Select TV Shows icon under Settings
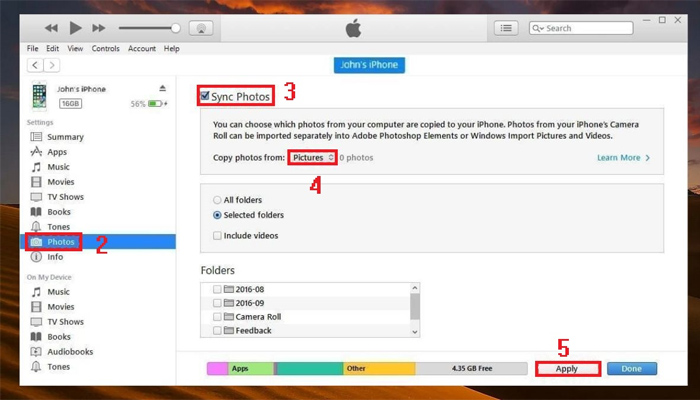 [36, 197]
